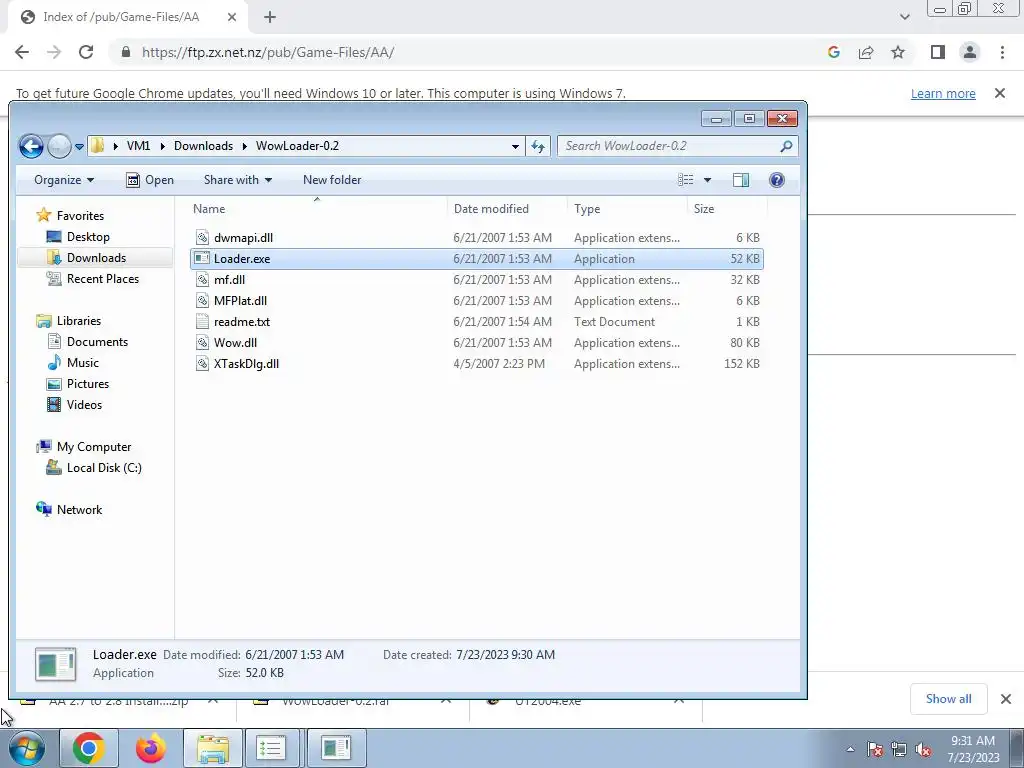Select XTaskDlg.dll file
The image size is (1024, 768).
(477, 364)
